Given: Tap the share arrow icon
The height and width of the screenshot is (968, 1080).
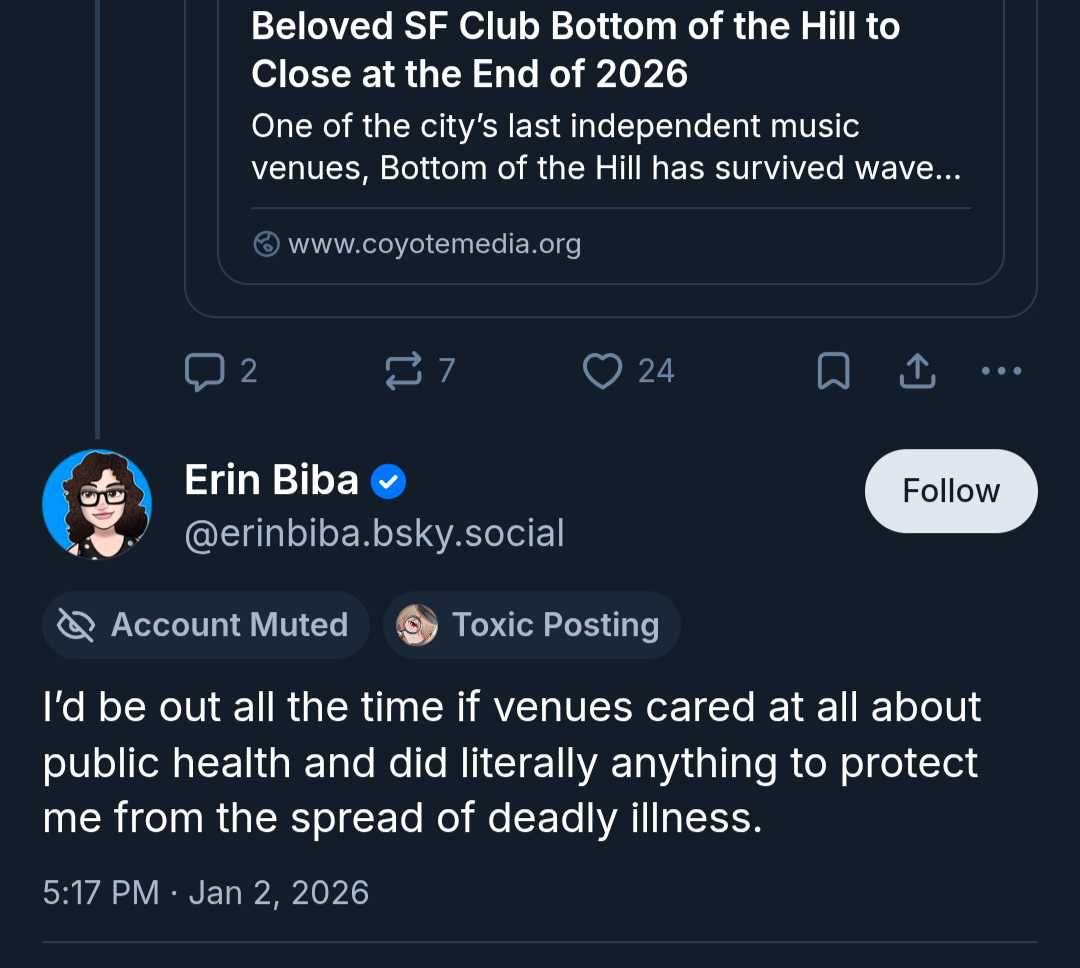Looking at the screenshot, I should coord(917,372).
